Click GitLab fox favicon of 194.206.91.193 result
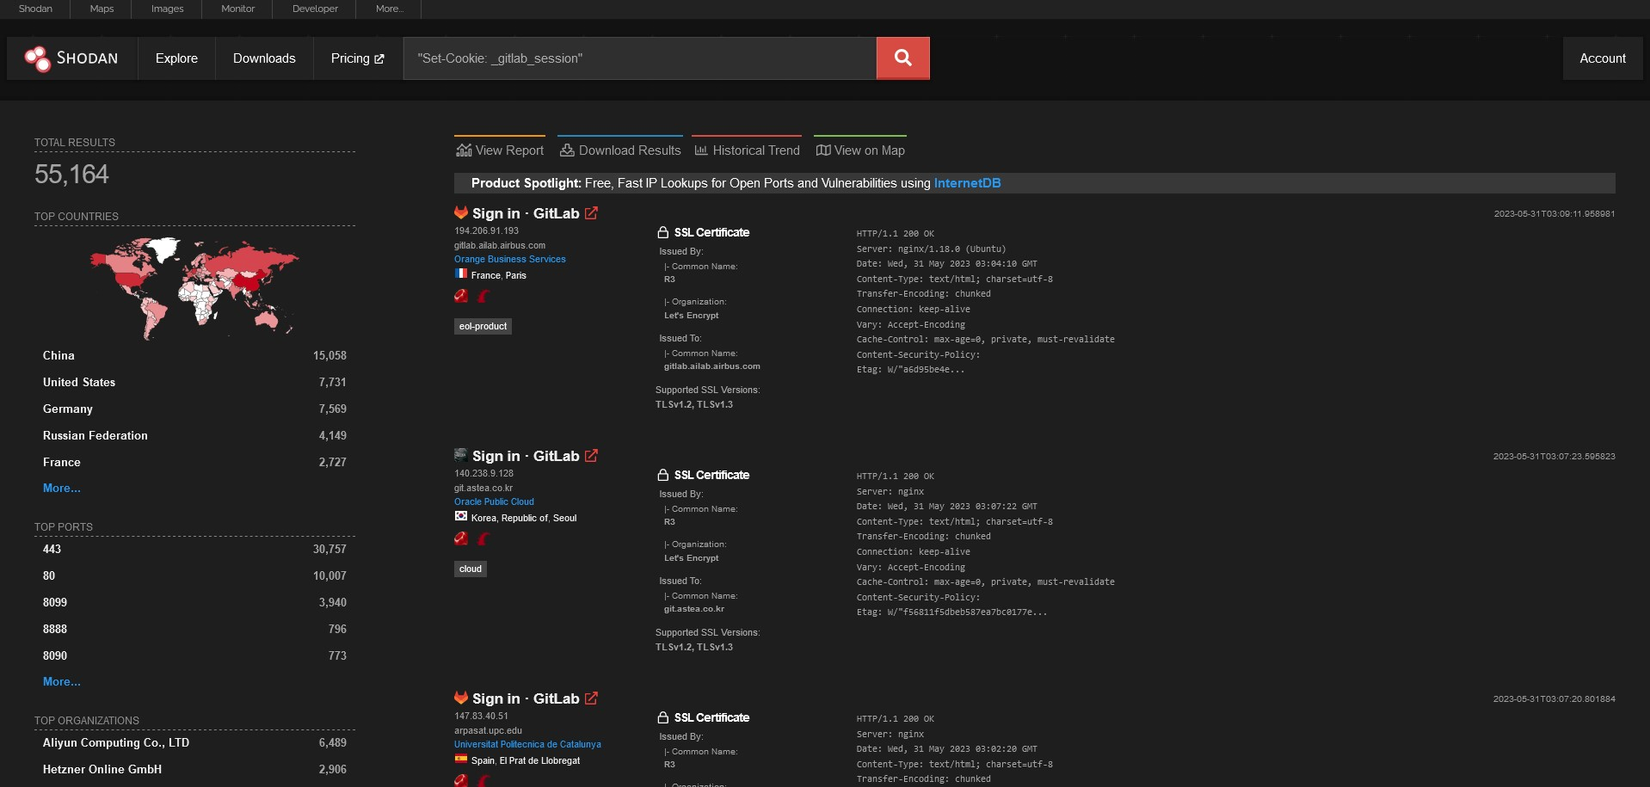This screenshot has width=1650, height=787. point(461,212)
